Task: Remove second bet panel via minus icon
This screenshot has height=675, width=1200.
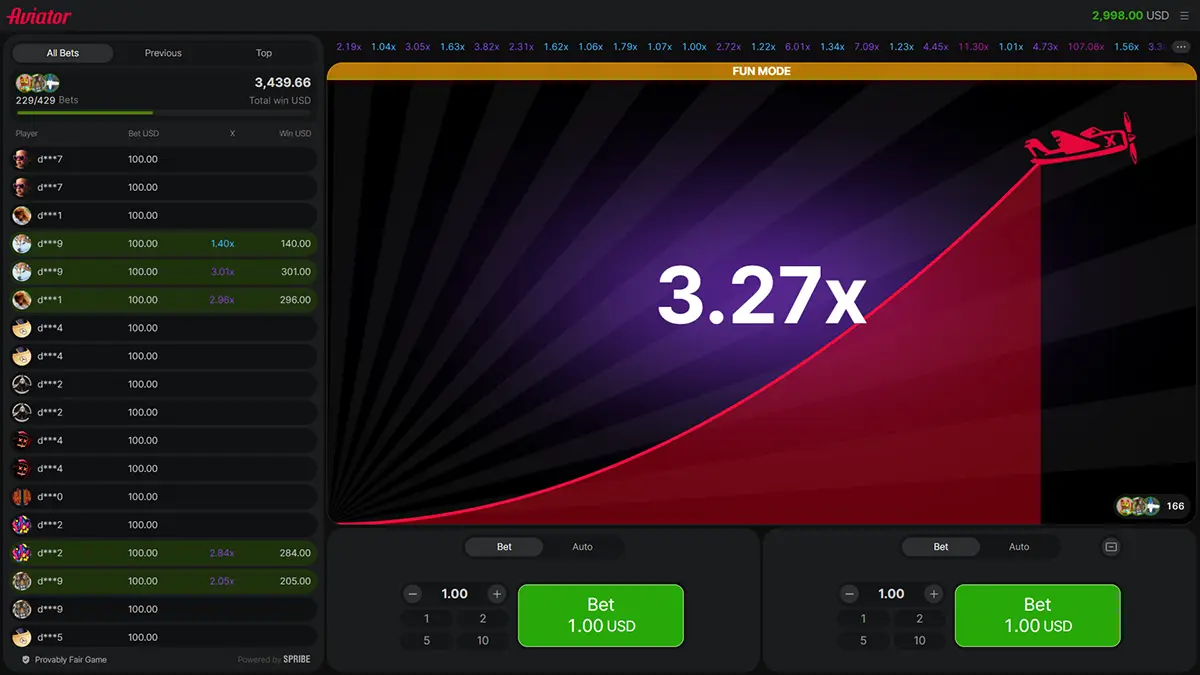Action: pyautogui.click(x=1111, y=547)
